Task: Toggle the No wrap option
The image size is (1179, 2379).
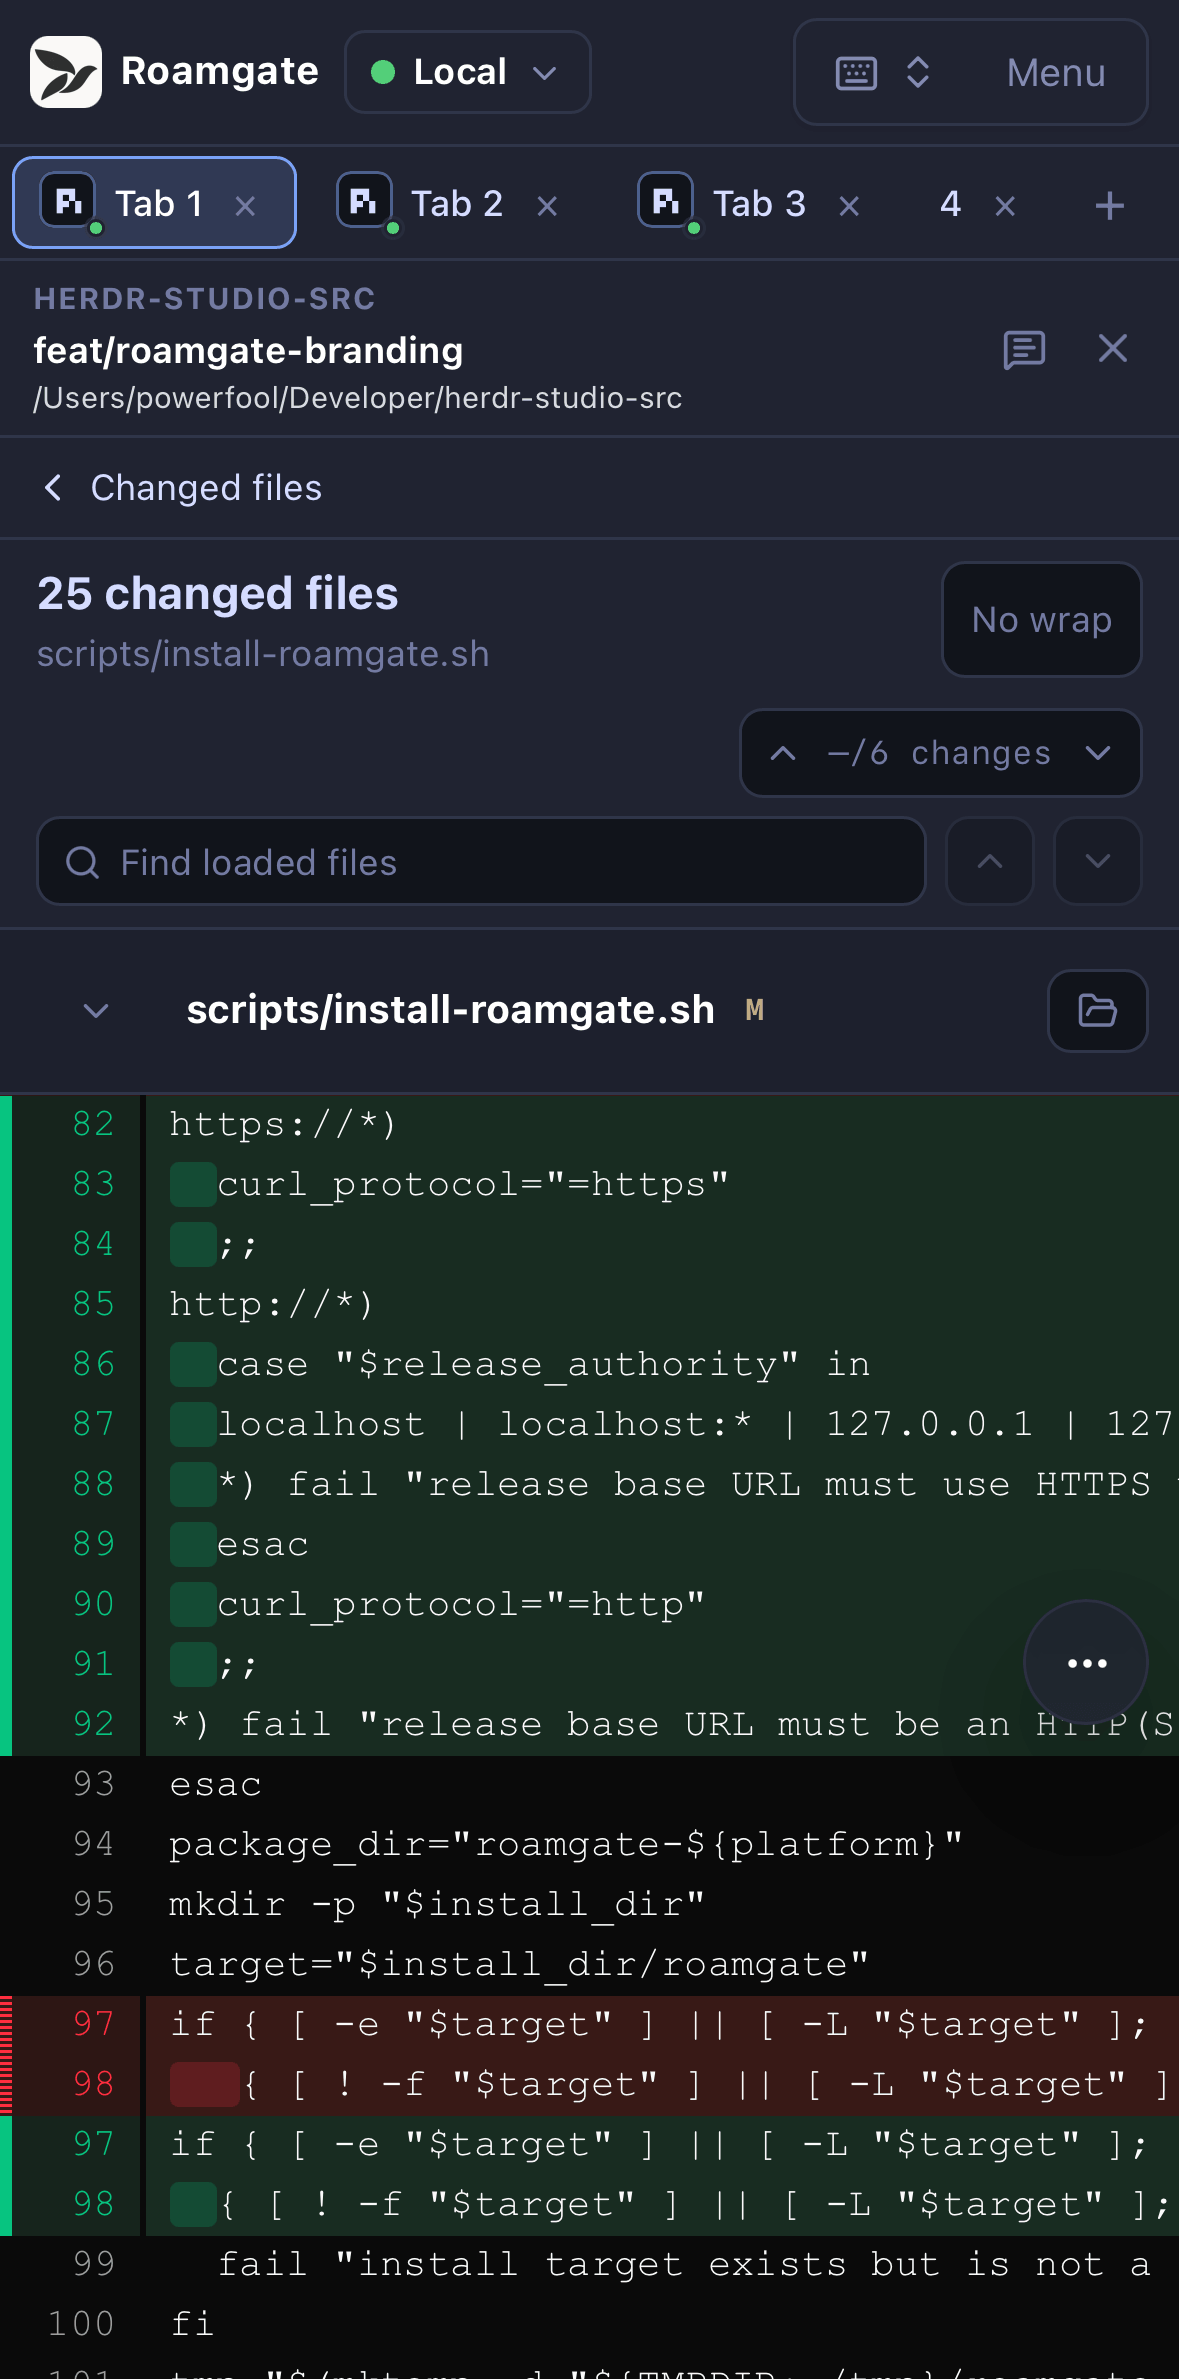Action: tap(1041, 620)
